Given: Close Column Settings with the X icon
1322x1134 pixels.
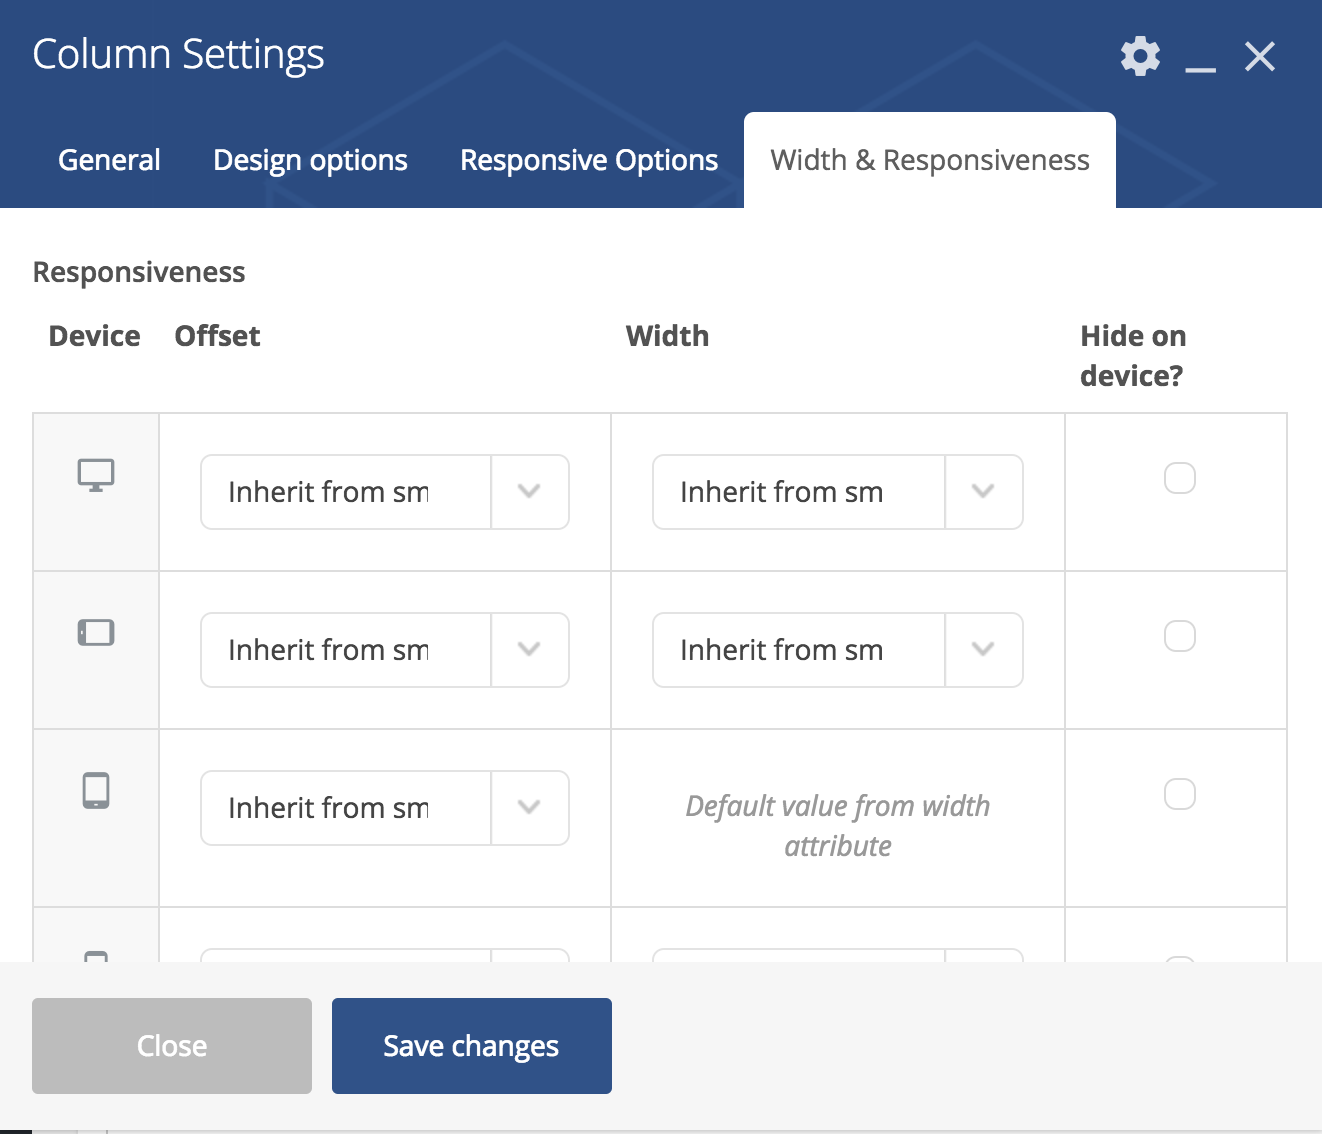Looking at the screenshot, I should point(1260,57).
